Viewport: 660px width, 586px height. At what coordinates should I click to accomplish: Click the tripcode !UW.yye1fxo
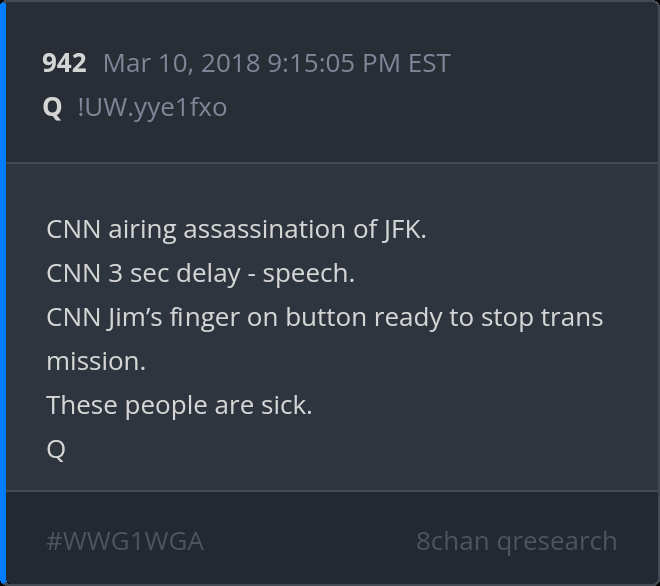[x=152, y=107]
